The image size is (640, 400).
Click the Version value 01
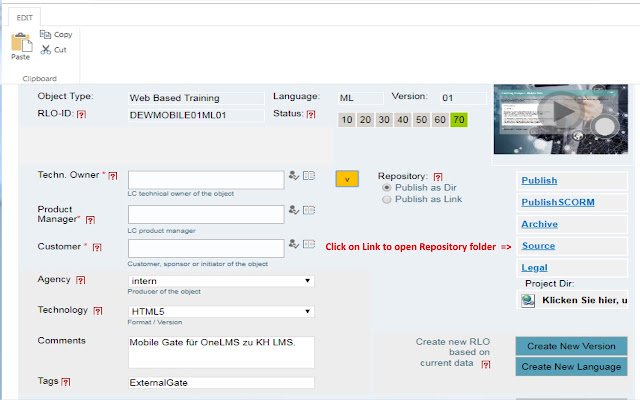coord(464,98)
